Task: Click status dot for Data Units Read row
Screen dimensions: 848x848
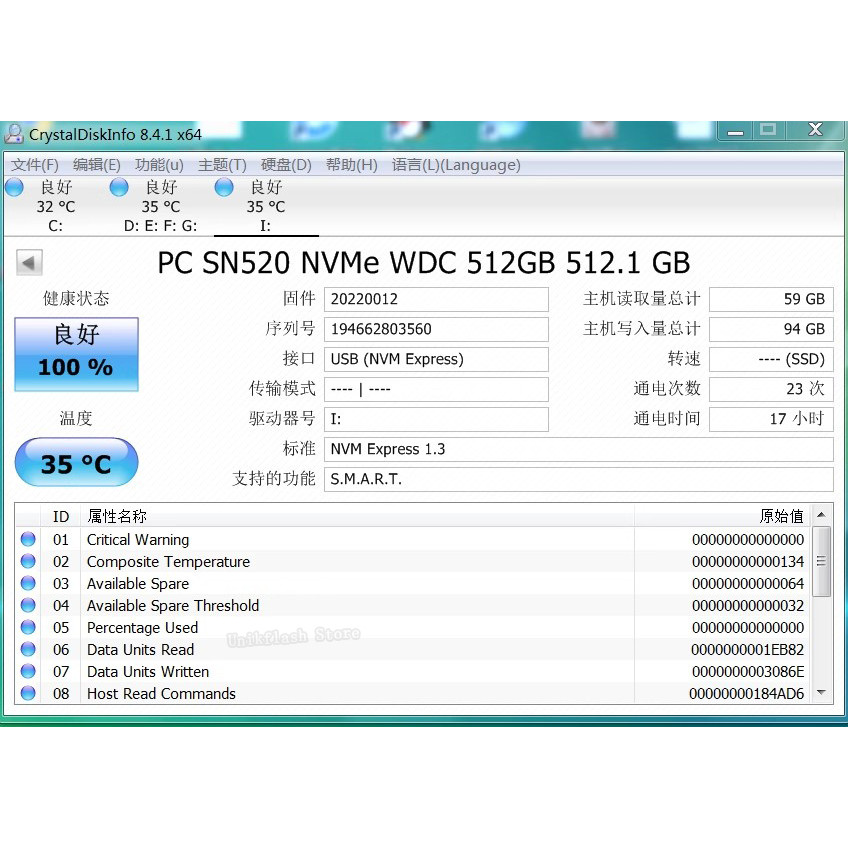Action: (28, 649)
